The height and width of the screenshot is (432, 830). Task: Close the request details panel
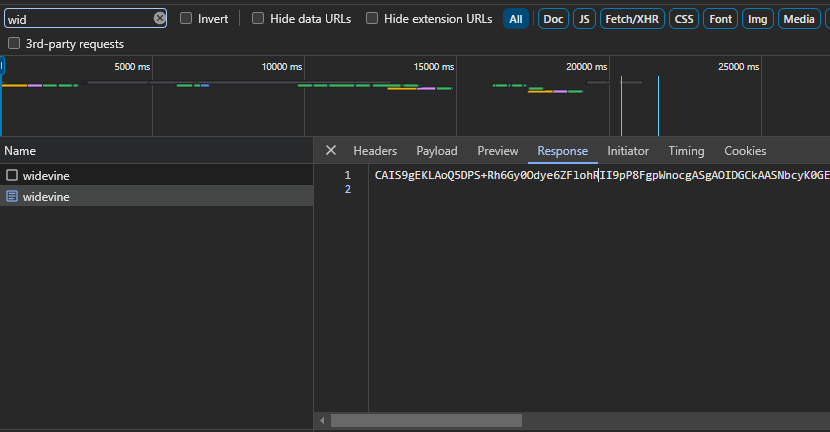(331, 151)
